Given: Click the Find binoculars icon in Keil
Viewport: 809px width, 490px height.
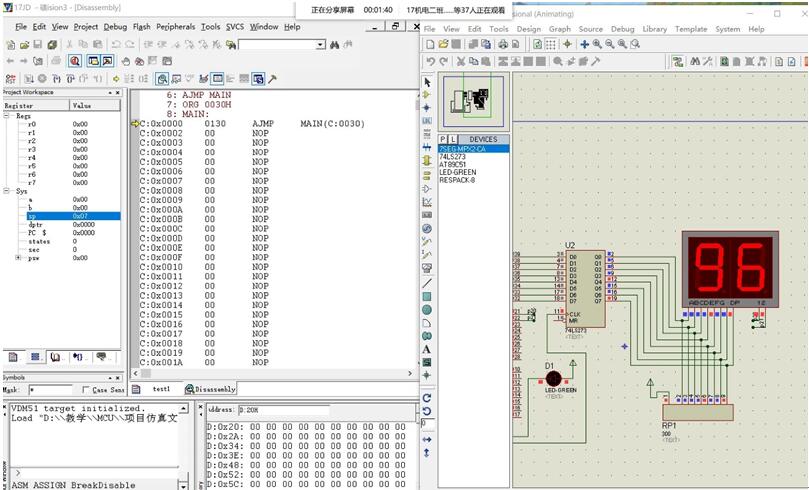Looking at the screenshot, I should click(x=334, y=45).
